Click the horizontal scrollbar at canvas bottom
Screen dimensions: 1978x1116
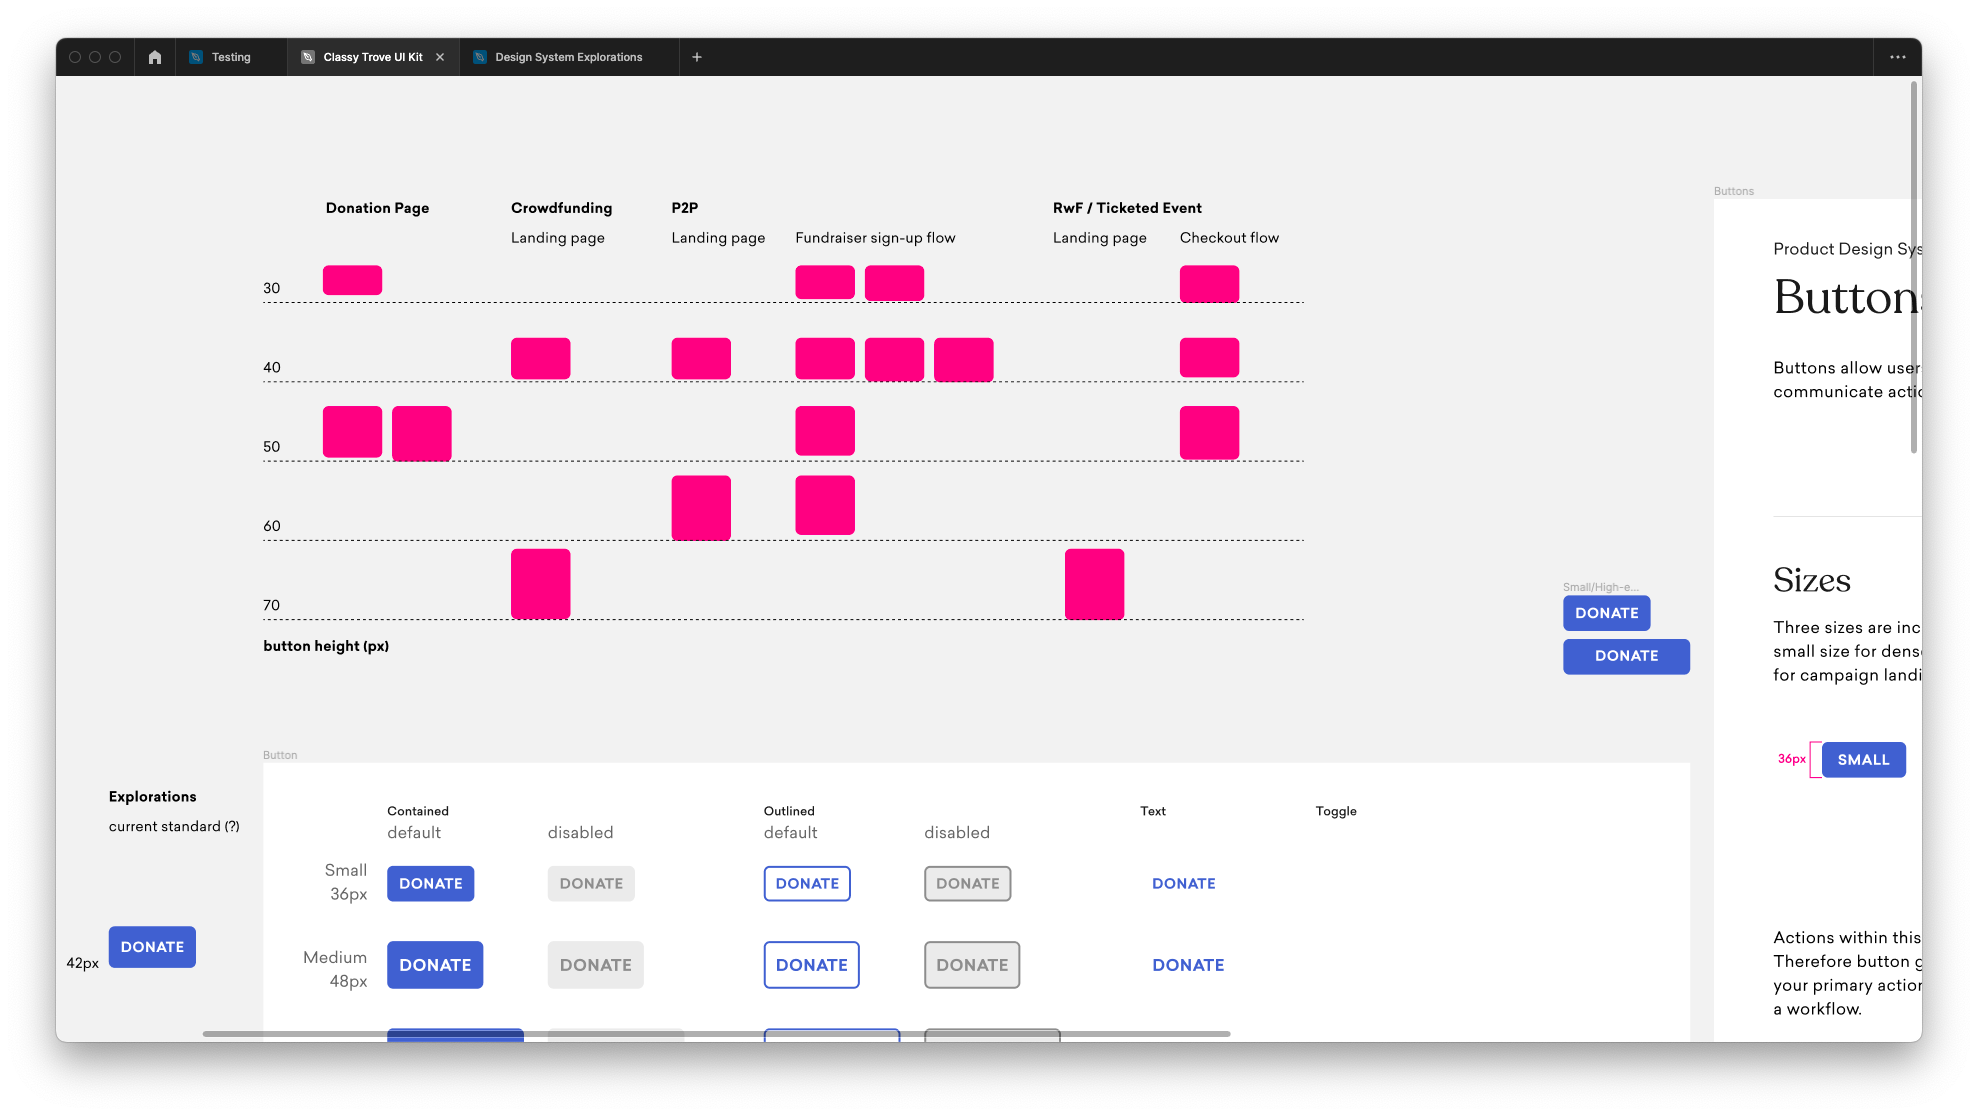pyautogui.click(x=715, y=1034)
